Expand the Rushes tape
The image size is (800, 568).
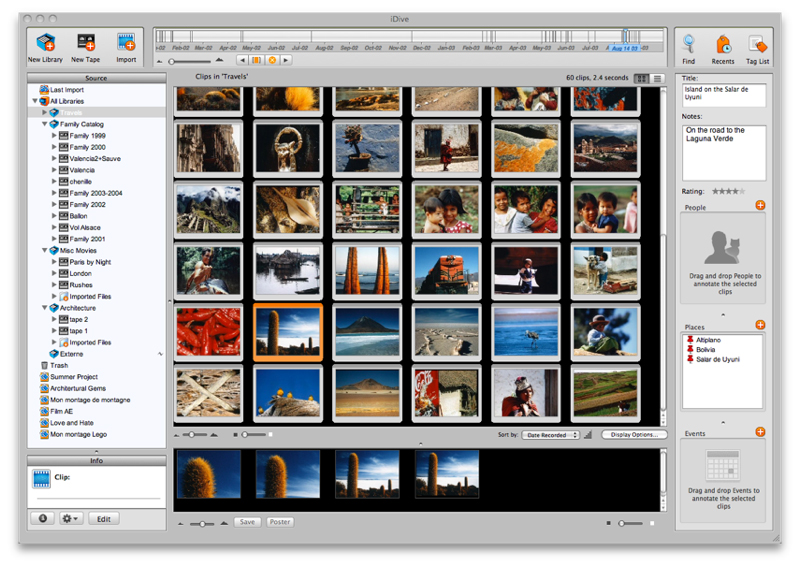54,285
